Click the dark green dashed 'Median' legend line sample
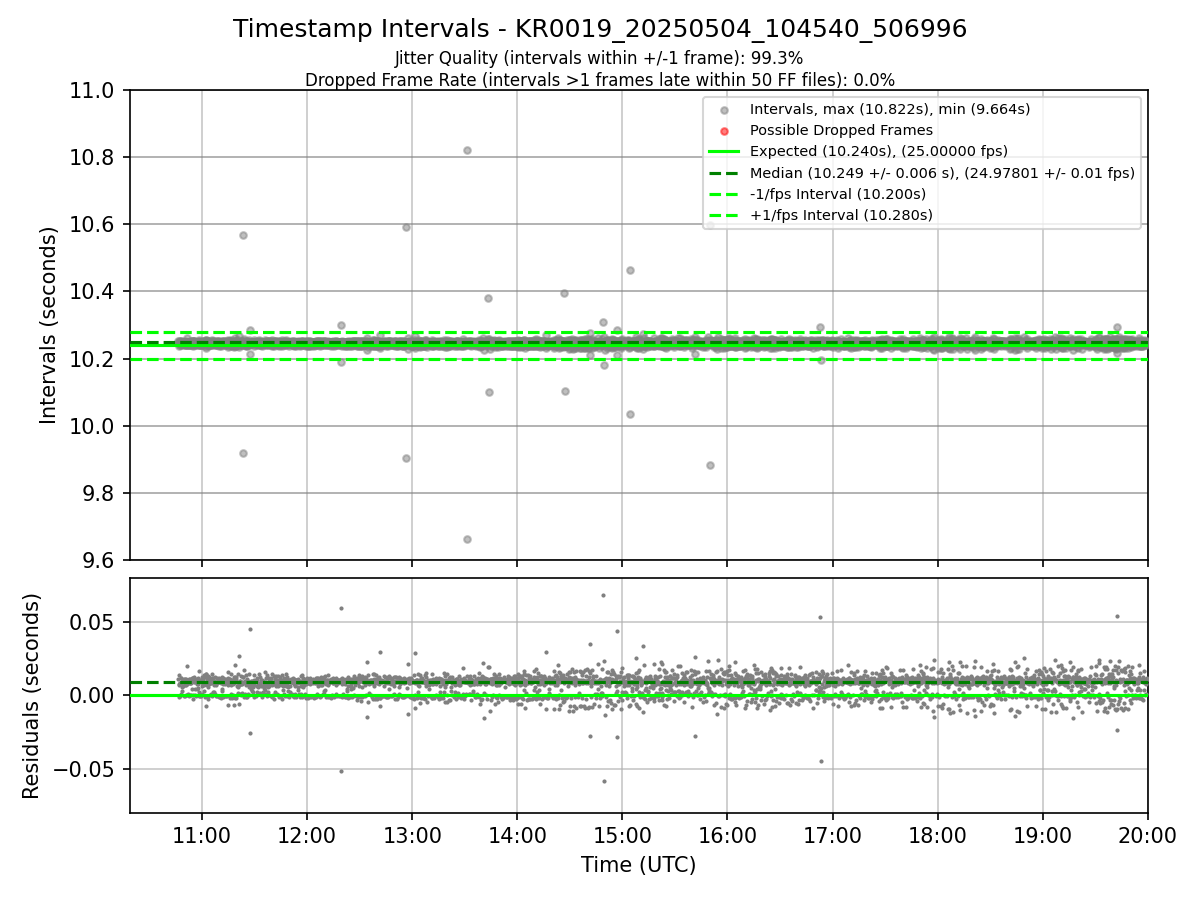The image size is (1200, 900). [x=725, y=173]
